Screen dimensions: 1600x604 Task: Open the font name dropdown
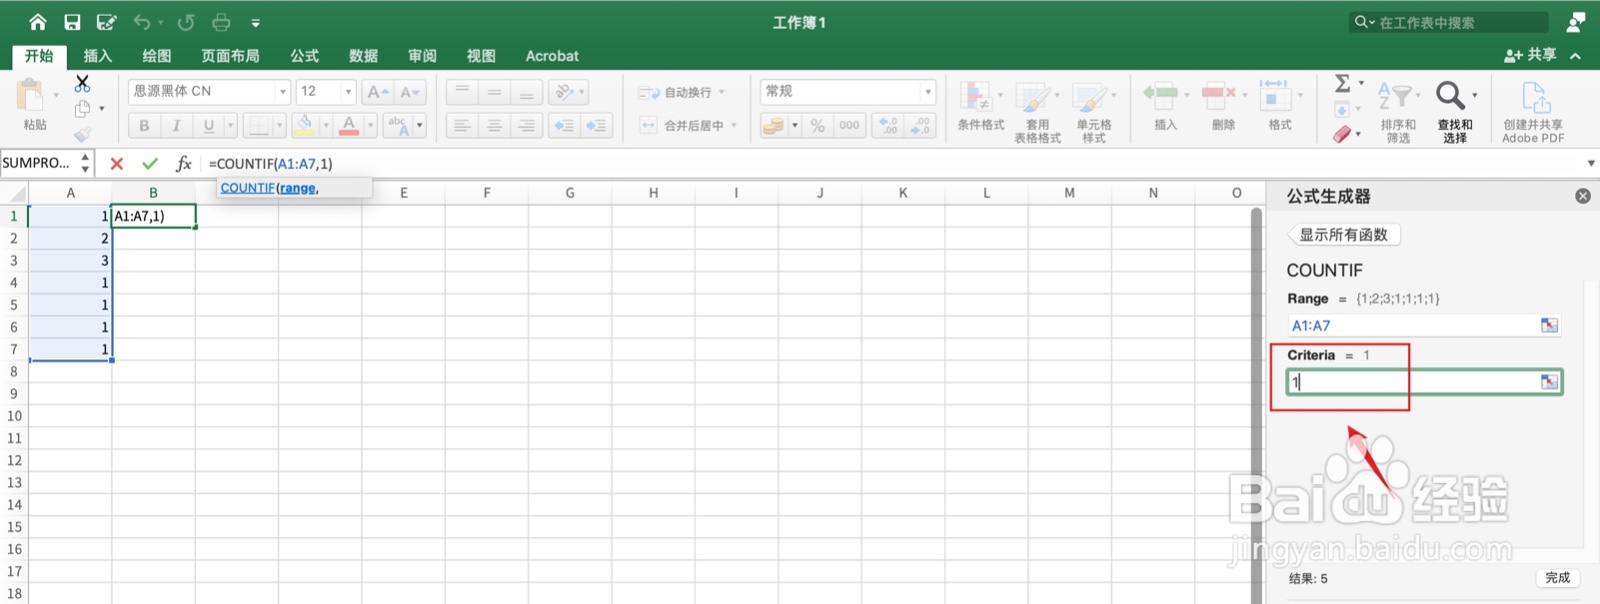coord(283,92)
